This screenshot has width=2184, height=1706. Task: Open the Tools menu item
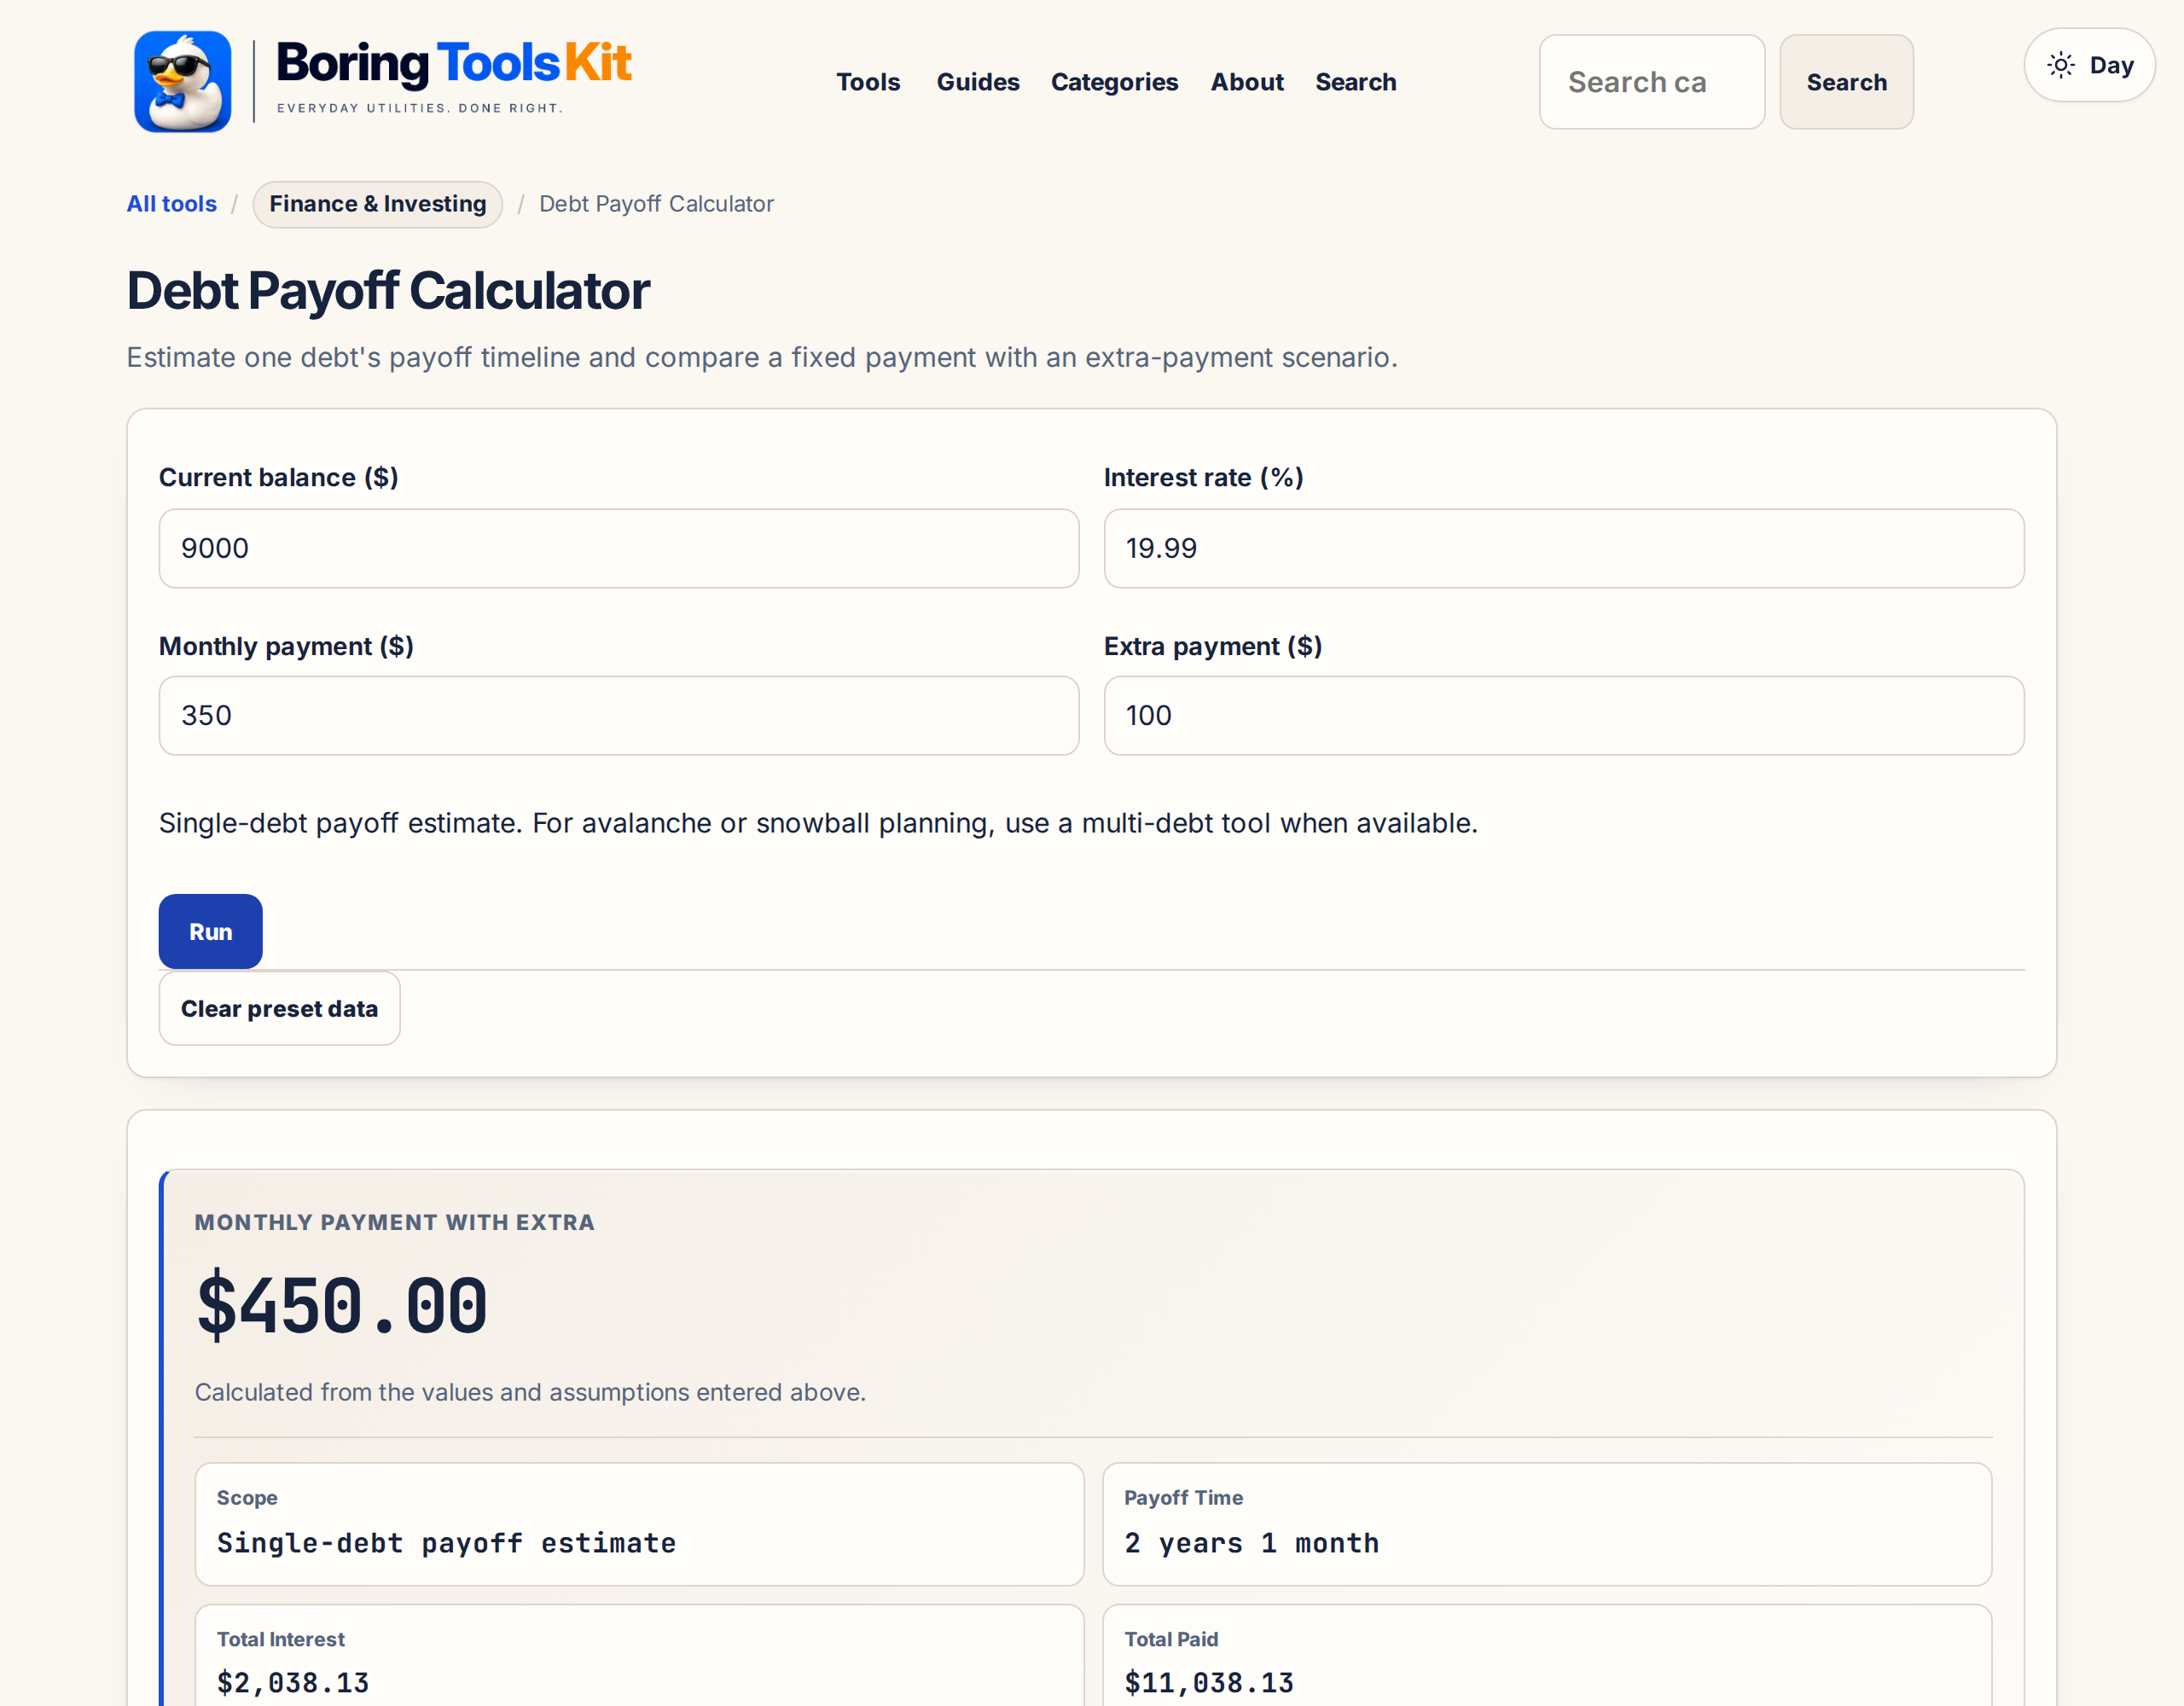pos(868,82)
